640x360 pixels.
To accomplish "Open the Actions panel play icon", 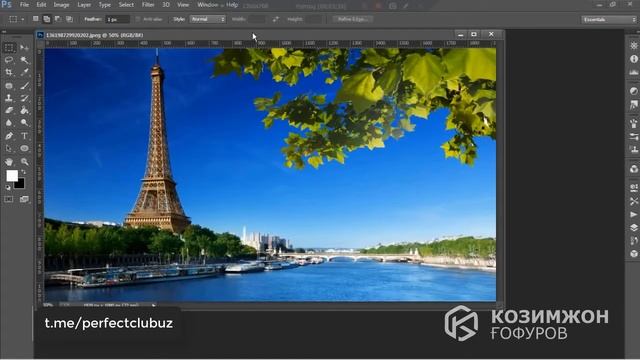I will 633,214.
